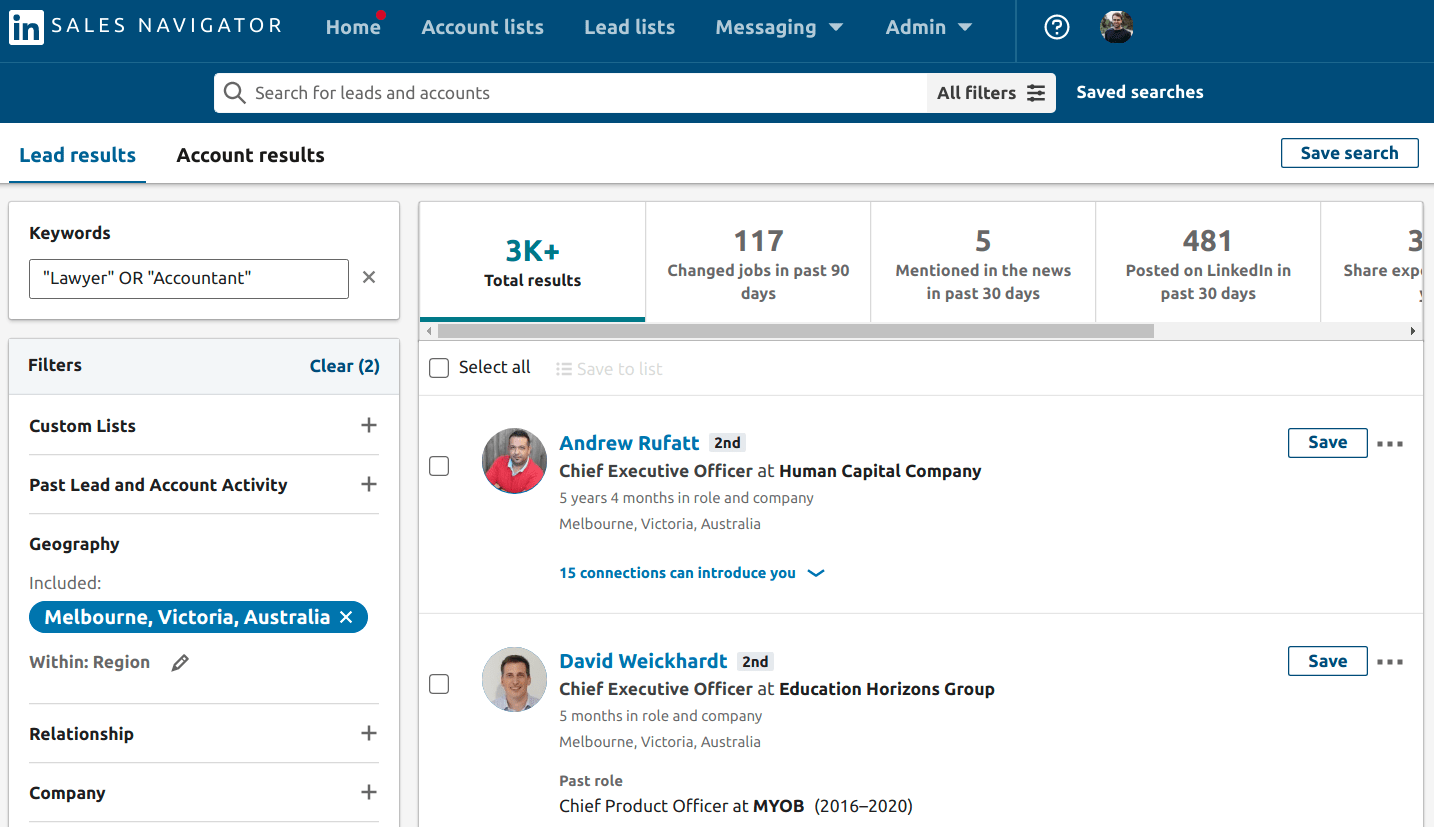This screenshot has height=827, width=1434.
Task: Select the 5 Mentioned in the news tab
Action: point(983,262)
